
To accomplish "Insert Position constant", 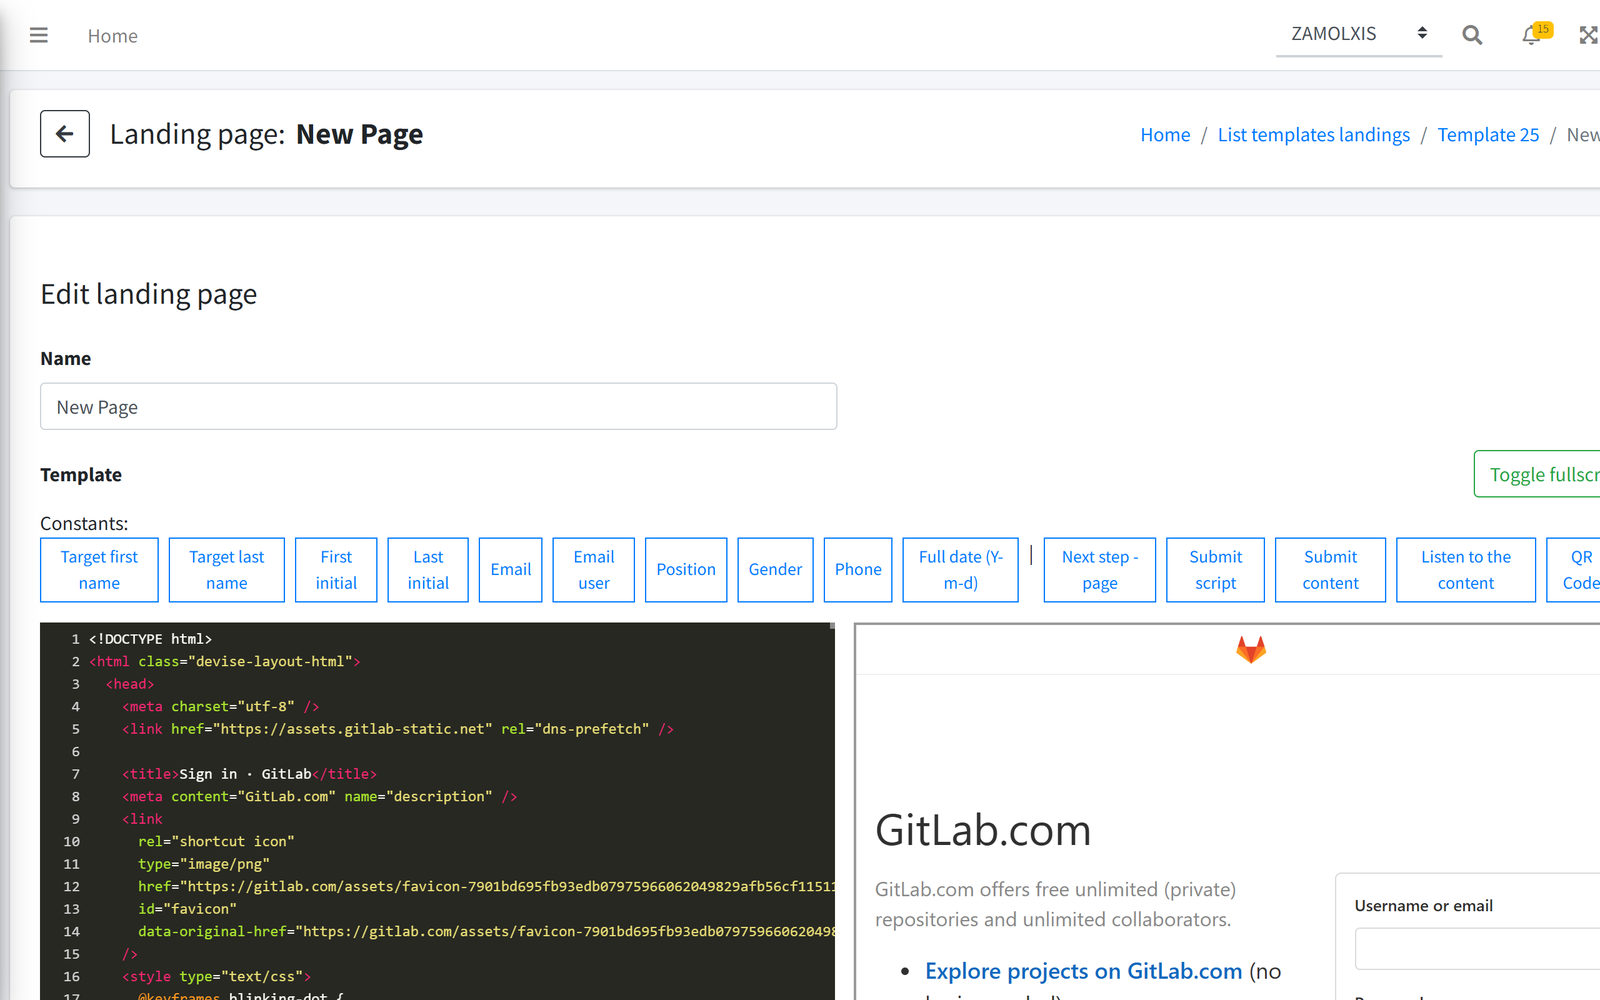I will pos(686,570).
